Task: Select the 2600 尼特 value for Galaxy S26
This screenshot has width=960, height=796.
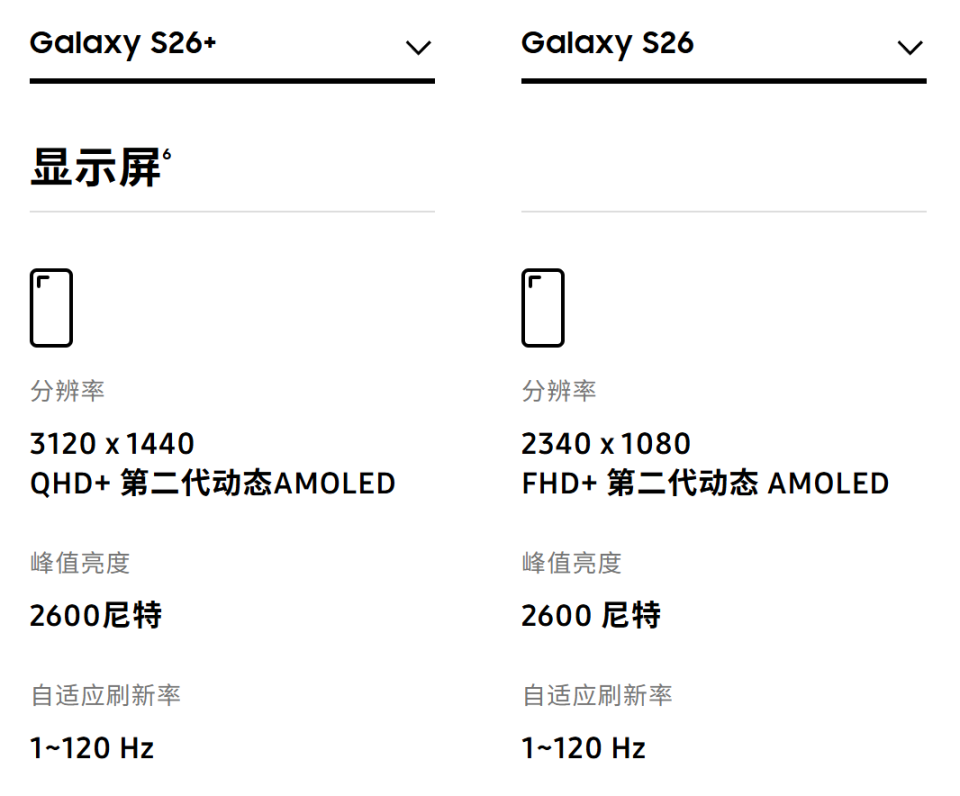Action: click(591, 615)
